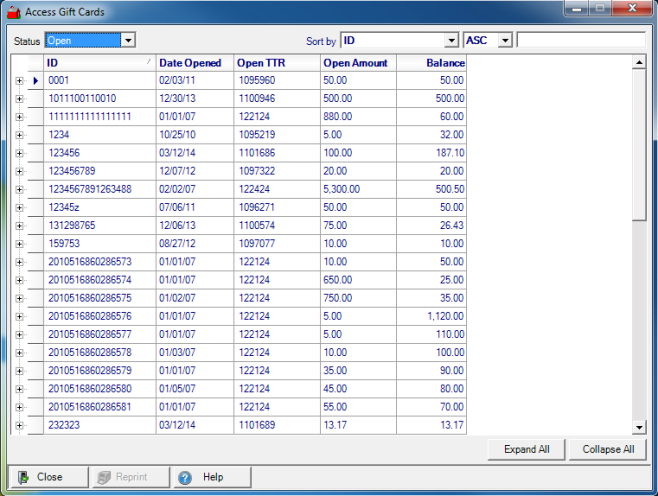
Task: Expand row for gift card 232323
Action: pos(18,426)
